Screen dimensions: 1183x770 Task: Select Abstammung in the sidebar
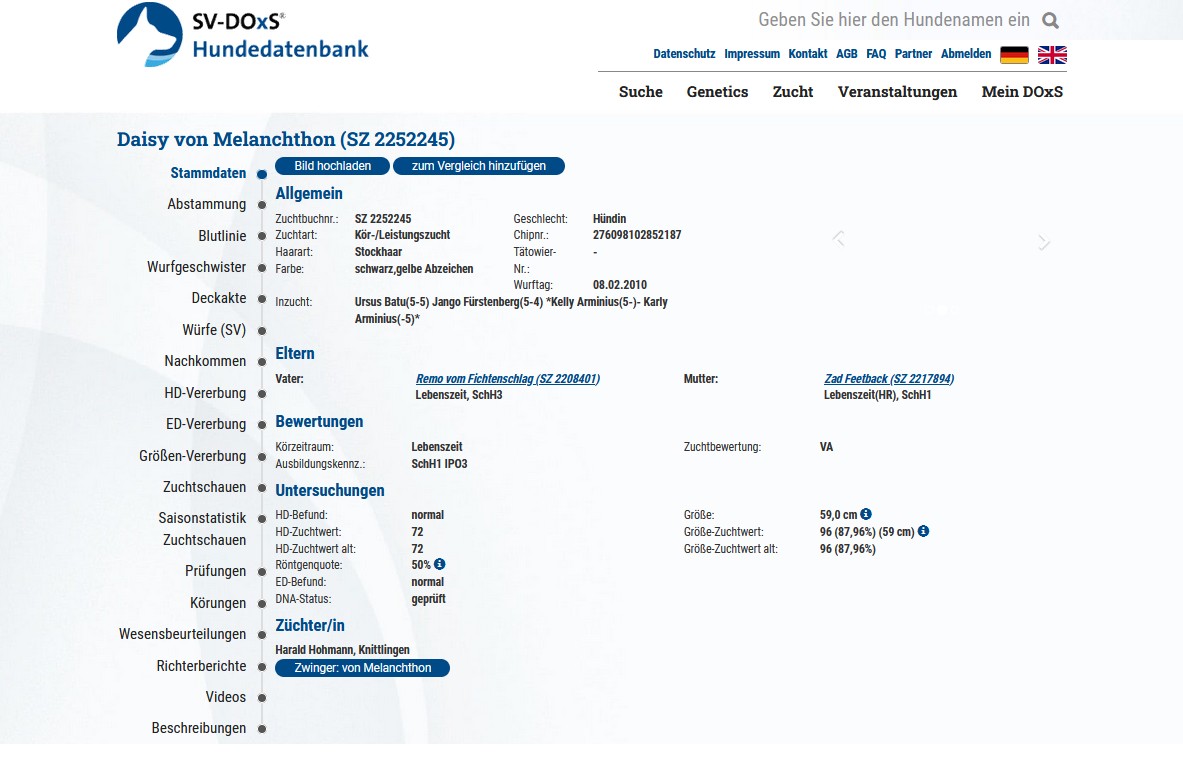click(x=206, y=204)
